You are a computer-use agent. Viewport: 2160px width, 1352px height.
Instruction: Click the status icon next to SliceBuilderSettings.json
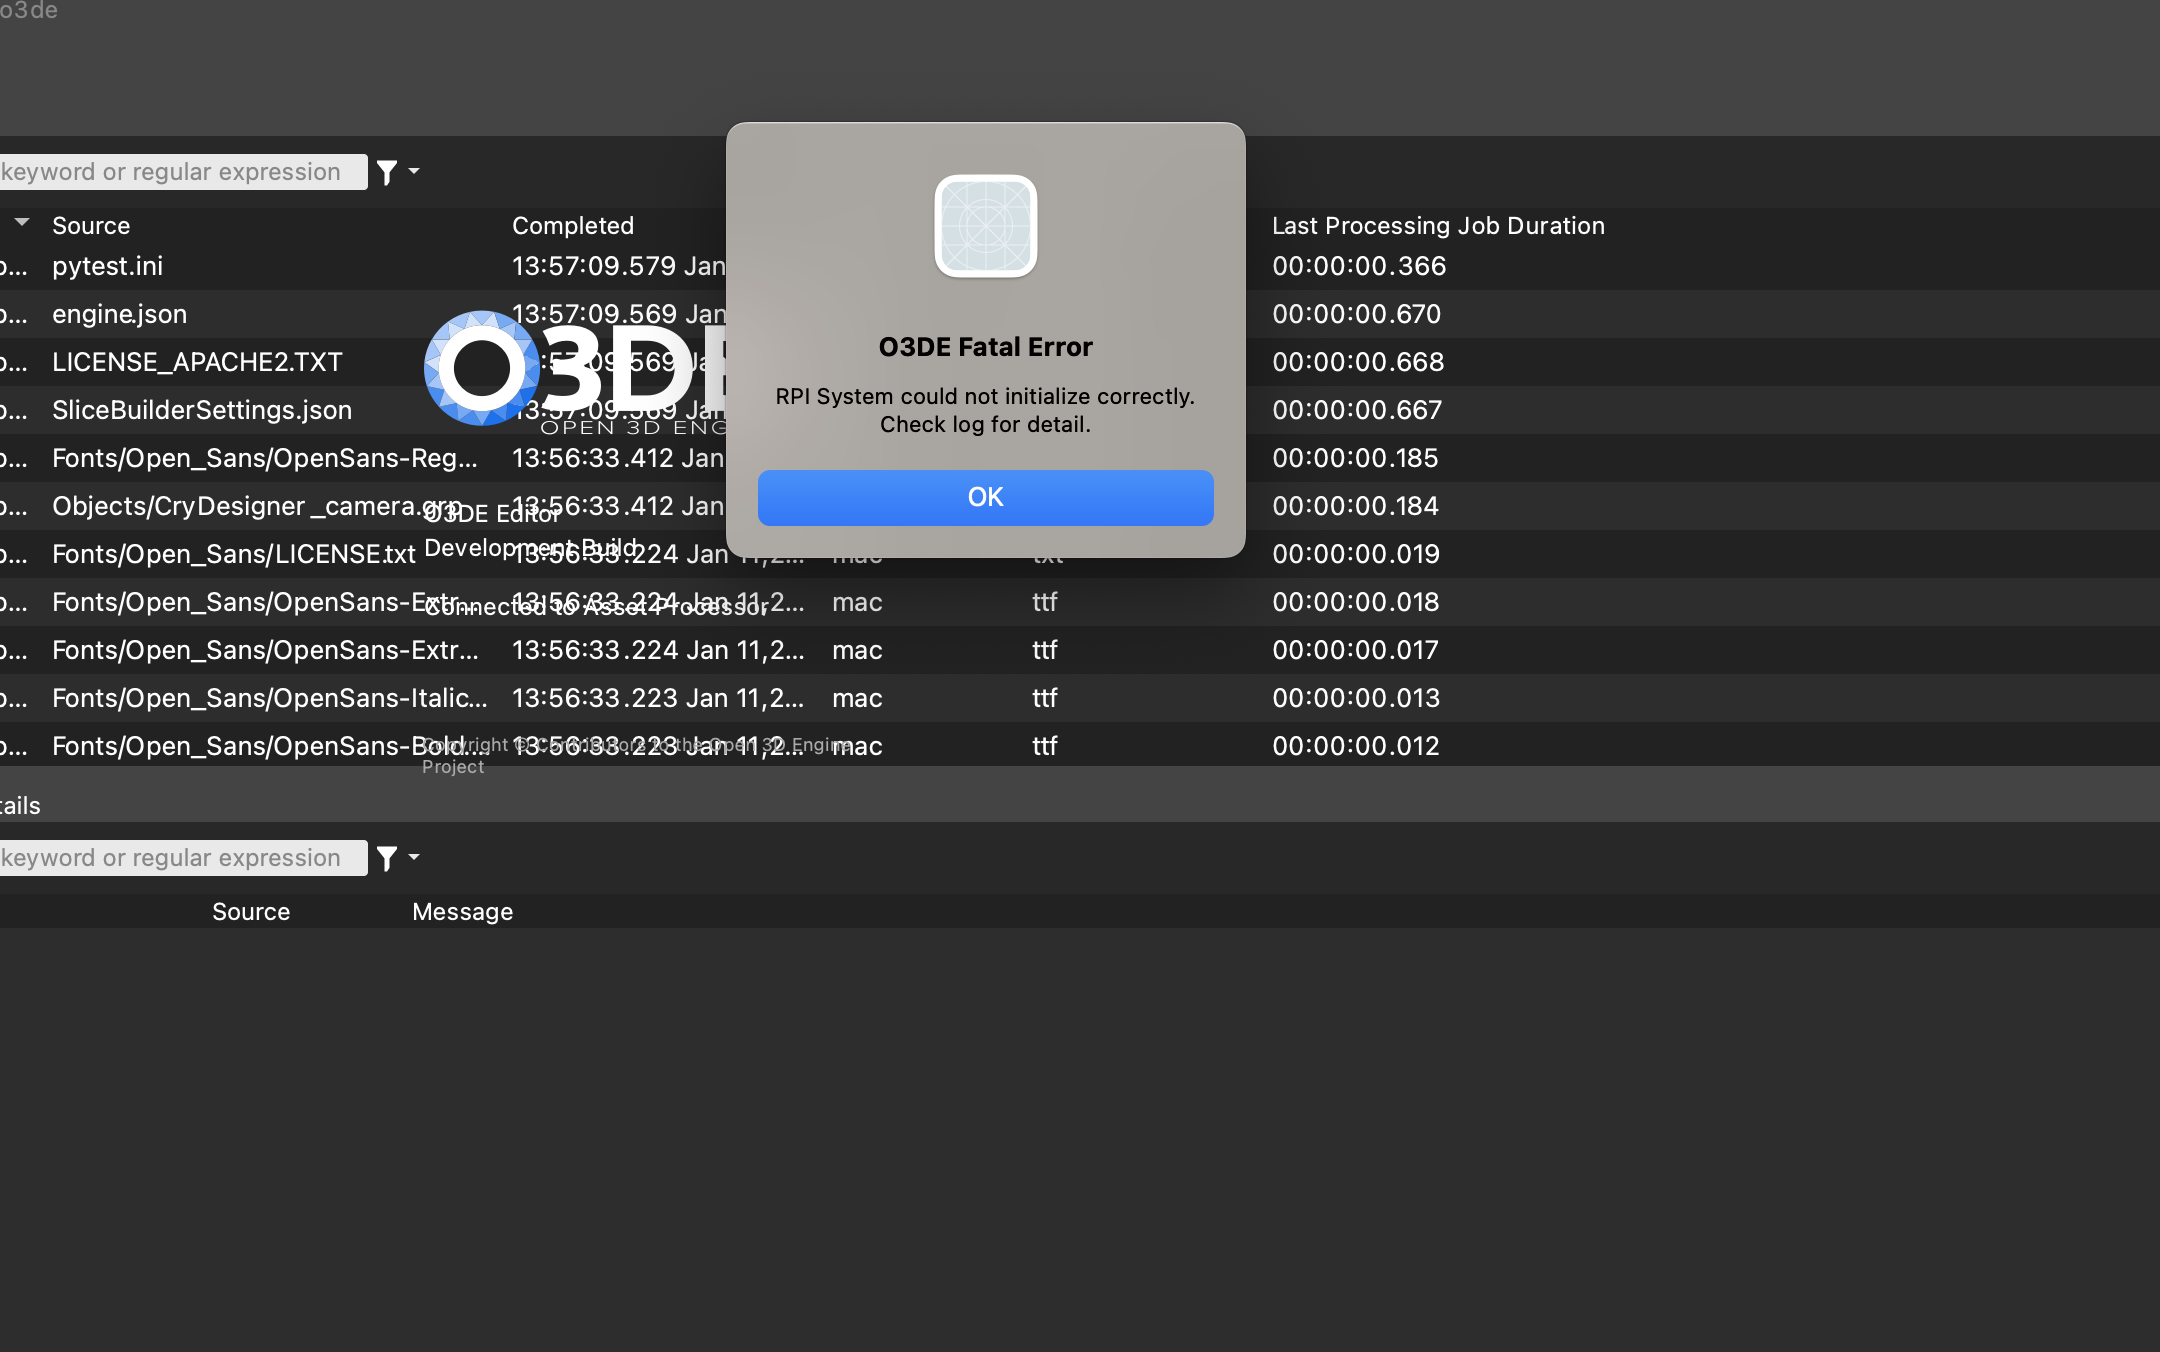tap(13, 410)
